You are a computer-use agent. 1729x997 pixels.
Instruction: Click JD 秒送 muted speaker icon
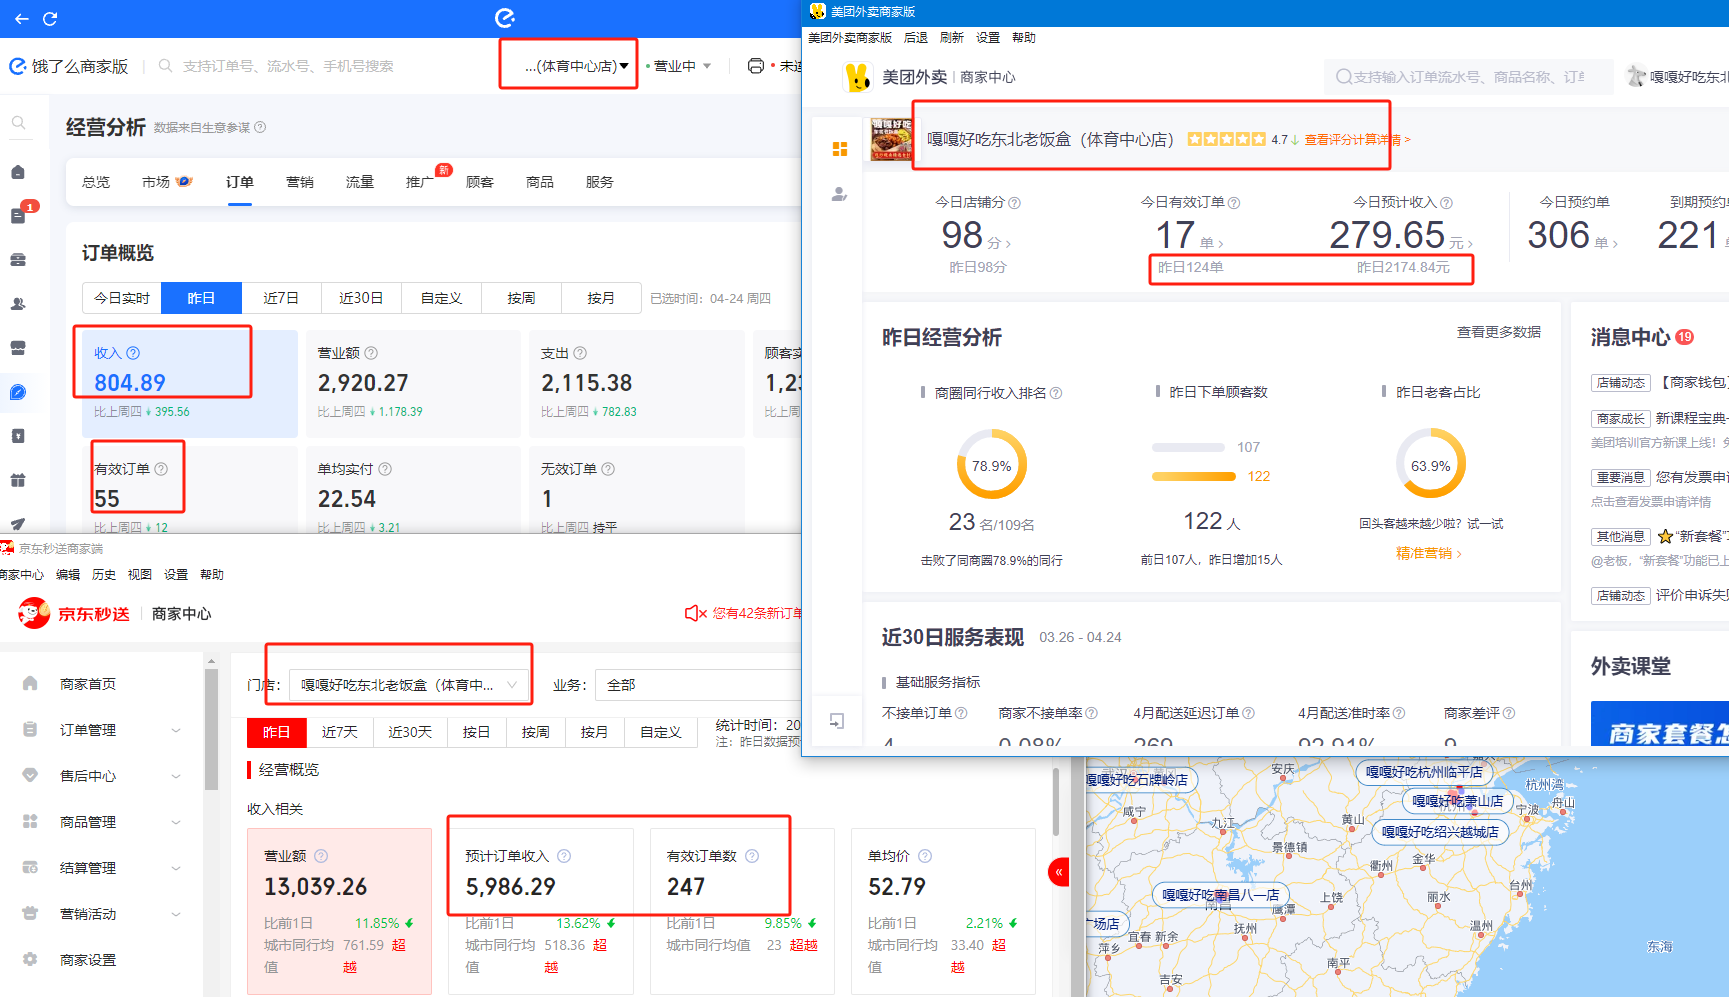695,613
